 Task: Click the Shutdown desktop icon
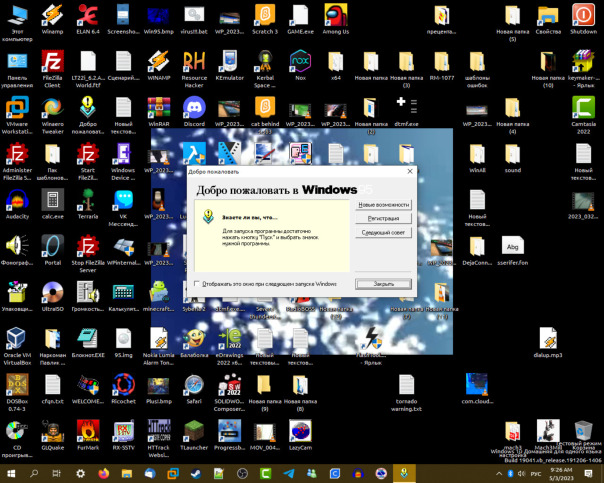(583, 18)
